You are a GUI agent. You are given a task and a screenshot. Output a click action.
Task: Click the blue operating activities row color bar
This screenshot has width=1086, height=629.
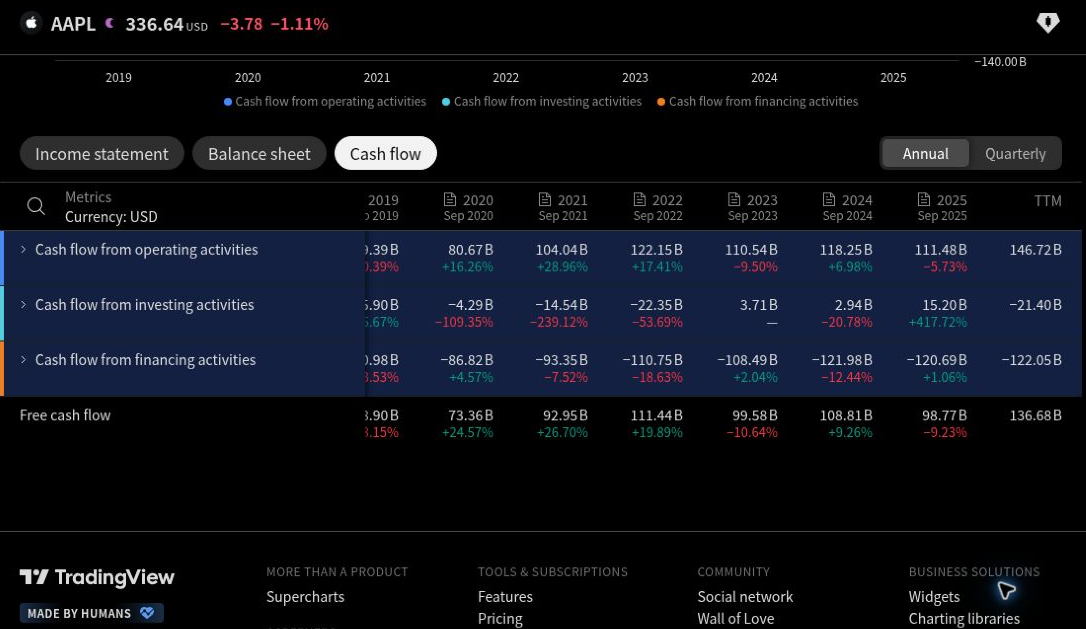click(x=2, y=258)
